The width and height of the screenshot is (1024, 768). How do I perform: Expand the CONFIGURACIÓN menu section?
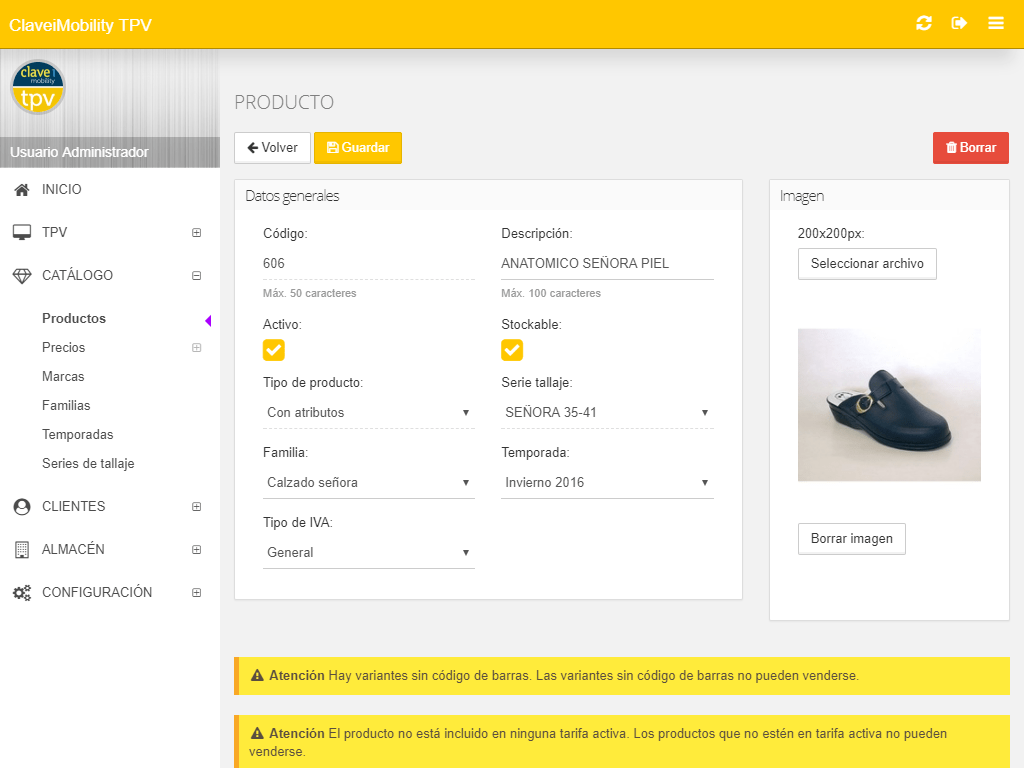click(x=197, y=593)
